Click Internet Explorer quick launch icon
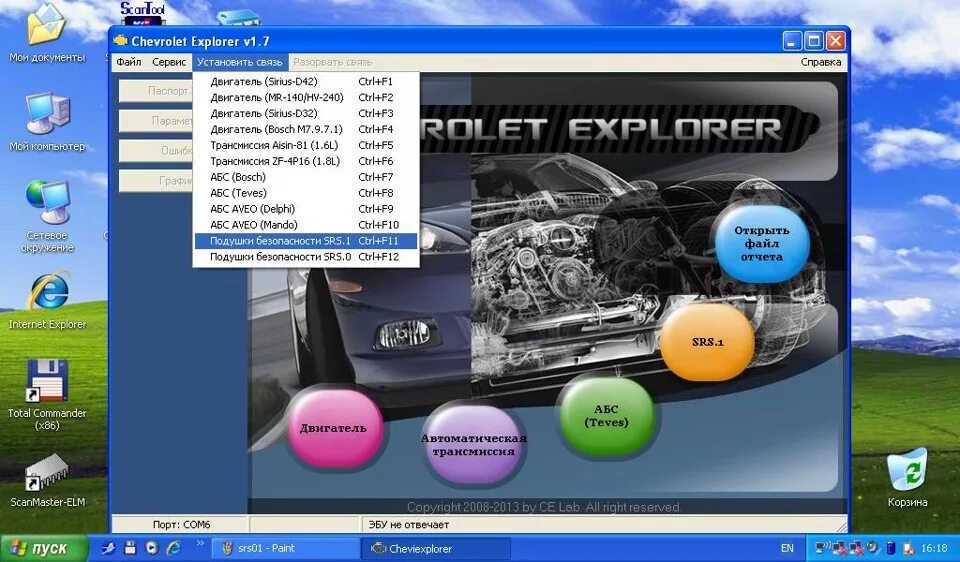Screen dimensions: 960x562 (x=174, y=547)
